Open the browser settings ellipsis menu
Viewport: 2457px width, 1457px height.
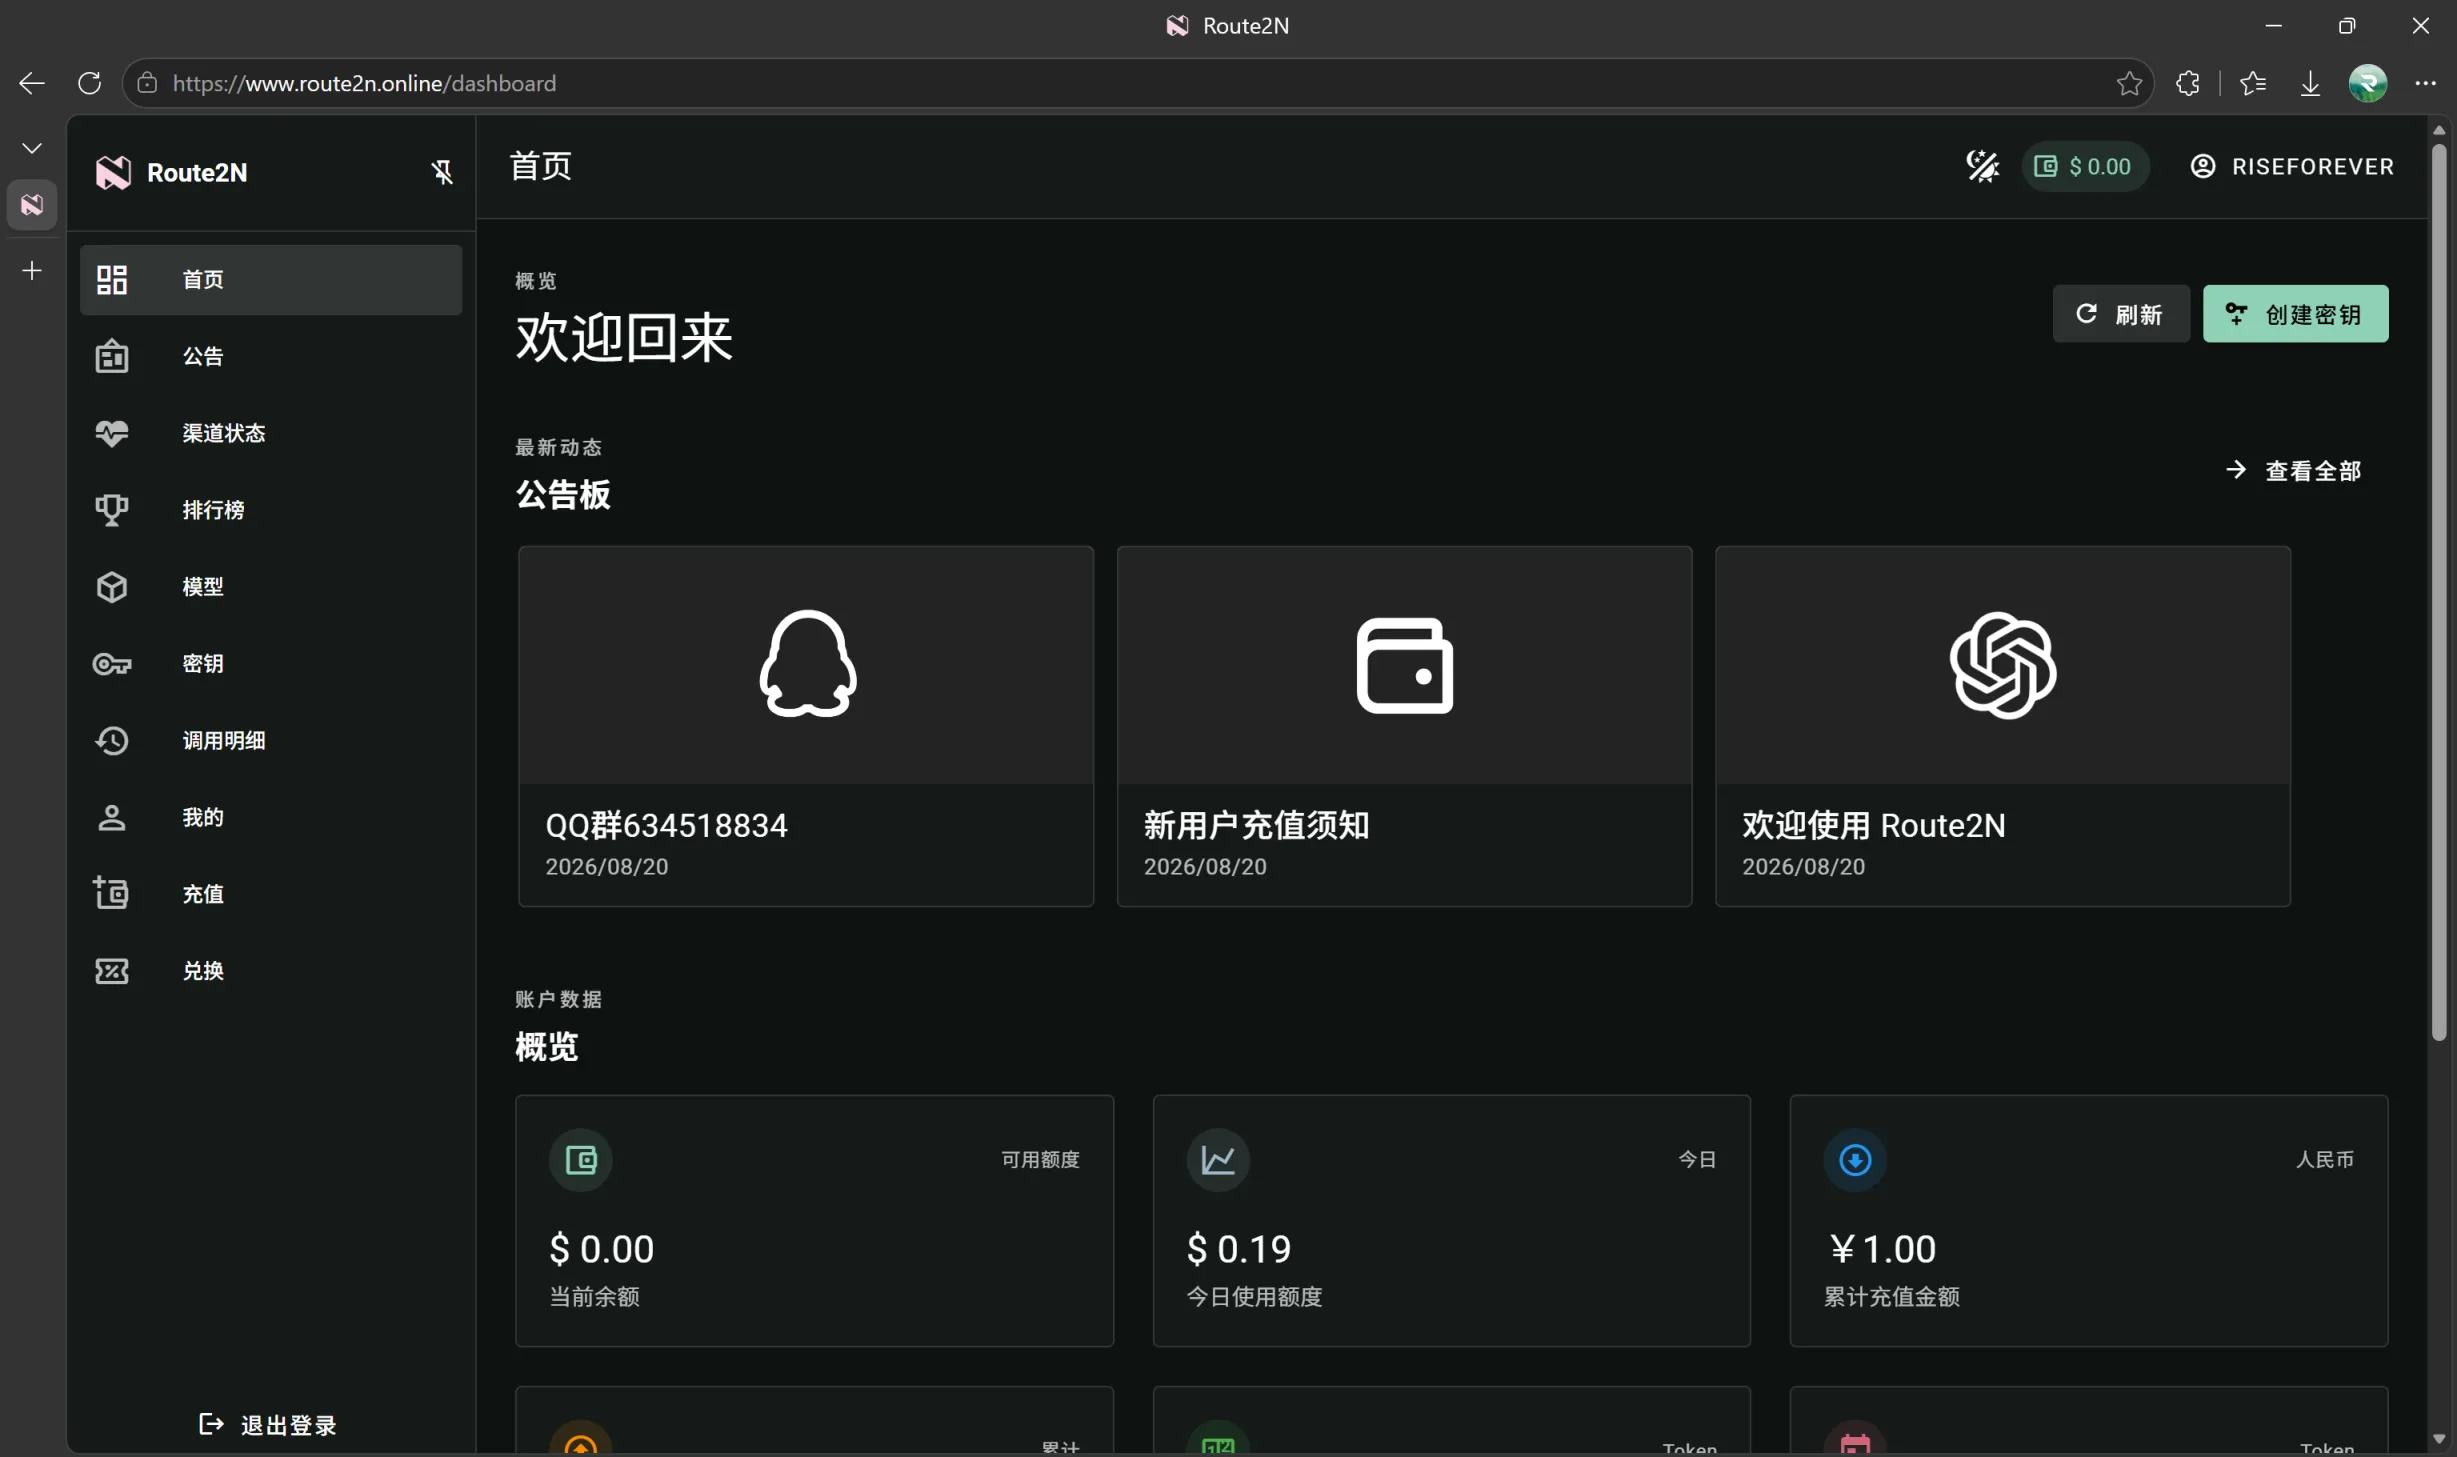(x=2425, y=83)
